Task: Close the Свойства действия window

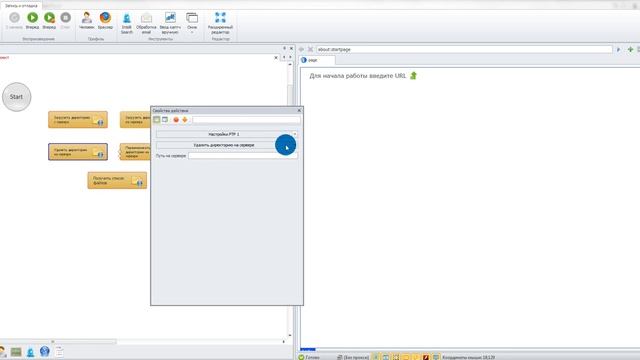Action: (299, 111)
